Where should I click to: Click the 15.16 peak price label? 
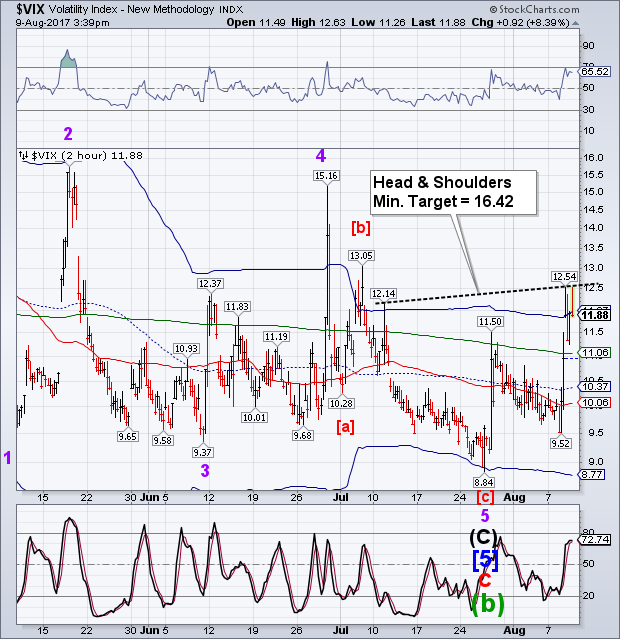327,176
